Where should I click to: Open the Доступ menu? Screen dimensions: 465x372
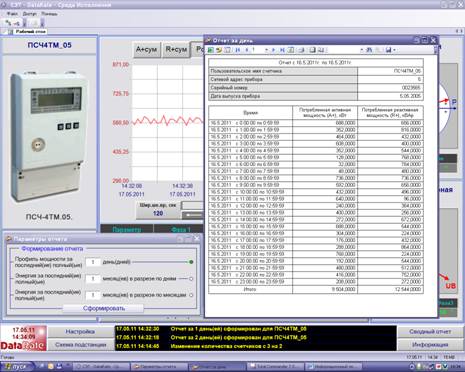(30, 14)
